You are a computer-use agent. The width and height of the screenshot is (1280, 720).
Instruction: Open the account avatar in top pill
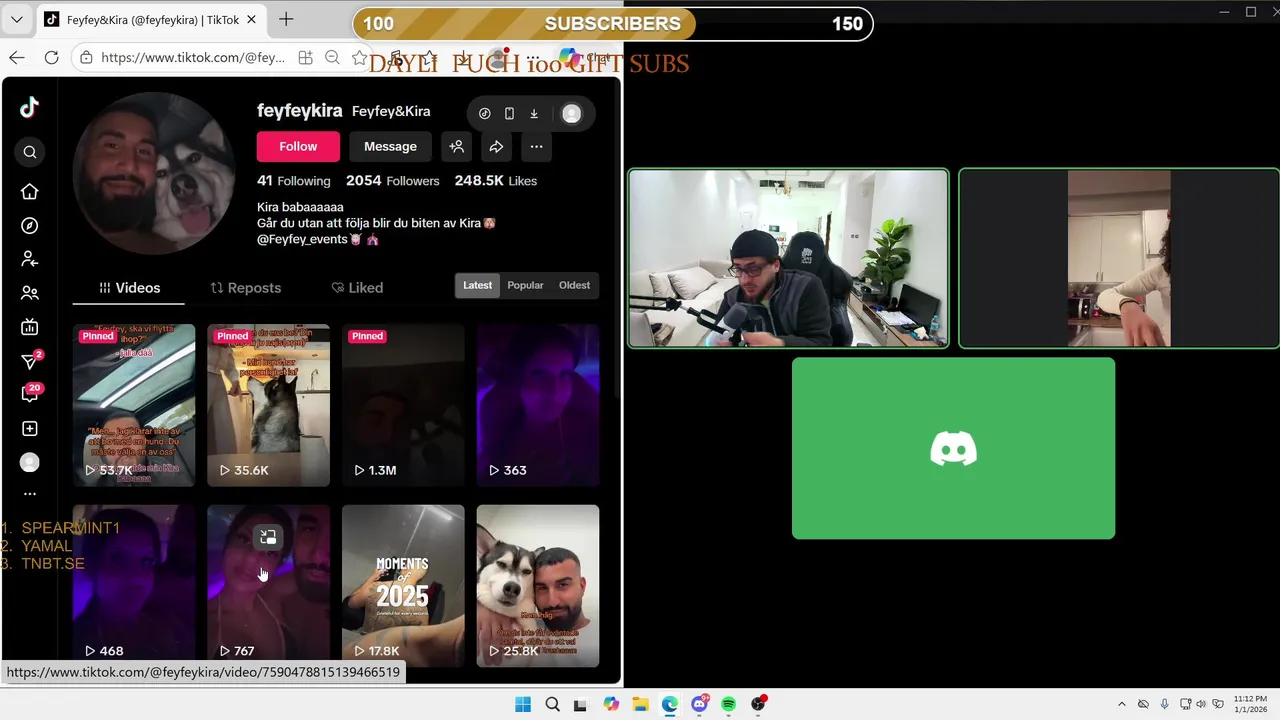[571, 114]
